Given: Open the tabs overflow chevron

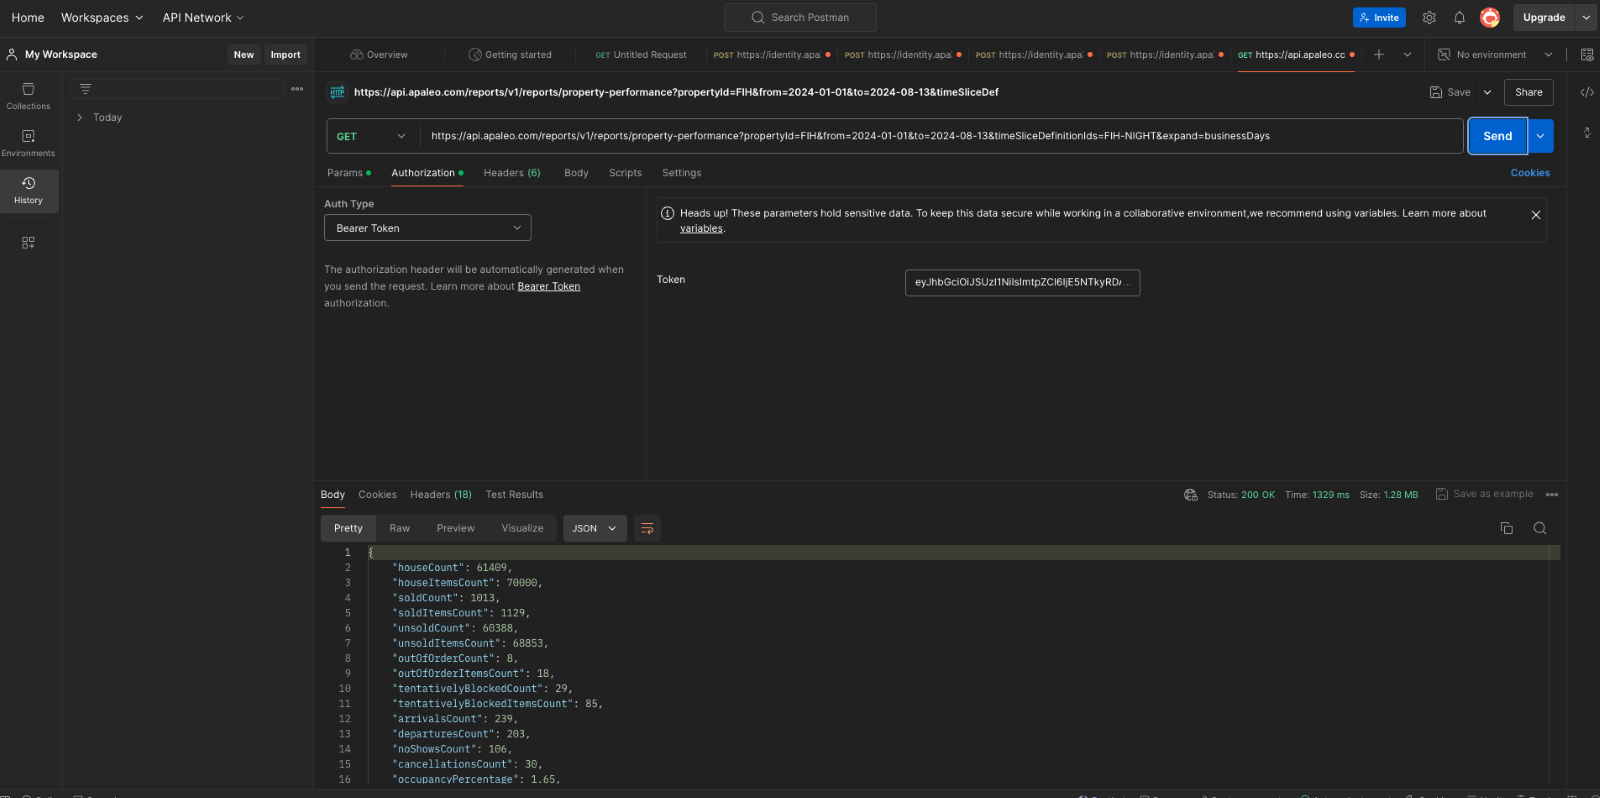Looking at the screenshot, I should (1407, 54).
